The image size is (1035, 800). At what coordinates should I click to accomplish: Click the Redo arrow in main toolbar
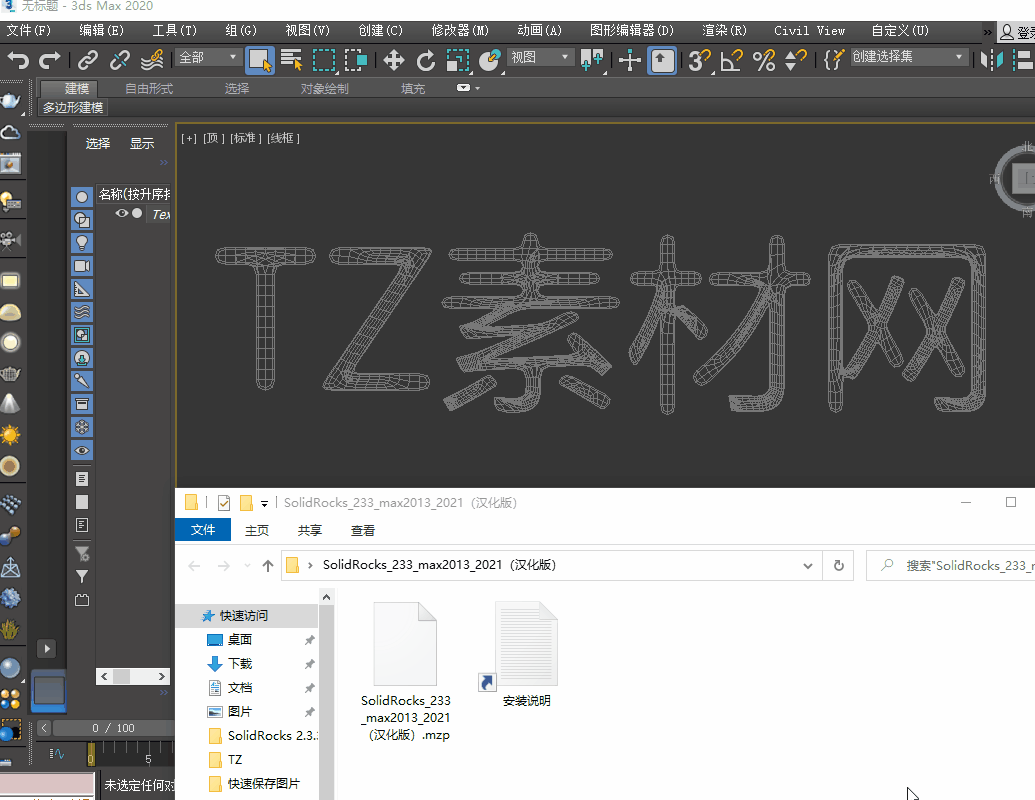click(x=50, y=60)
